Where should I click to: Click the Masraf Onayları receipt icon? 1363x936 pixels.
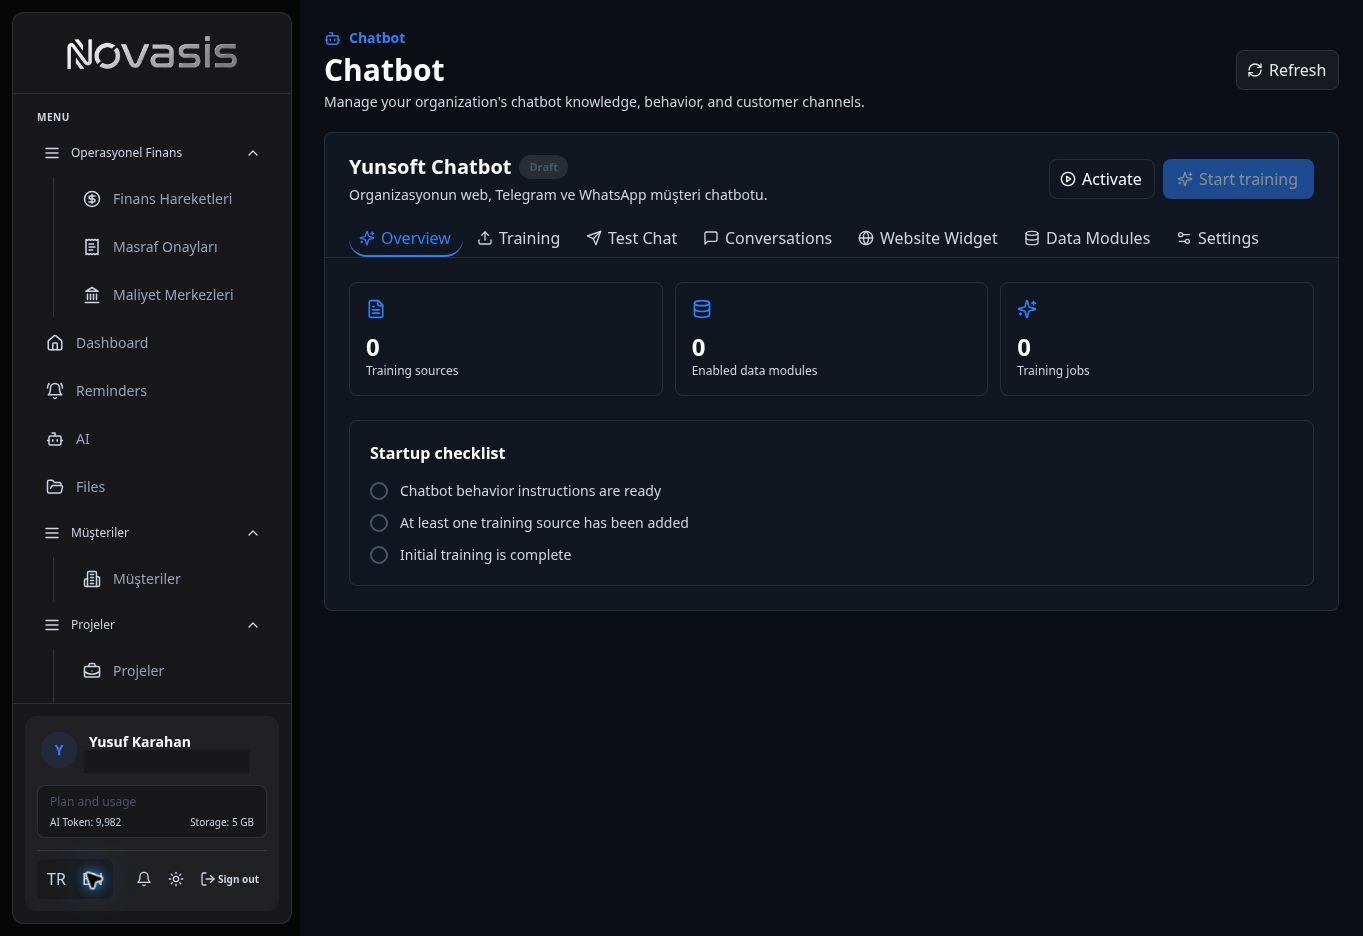coord(92,247)
